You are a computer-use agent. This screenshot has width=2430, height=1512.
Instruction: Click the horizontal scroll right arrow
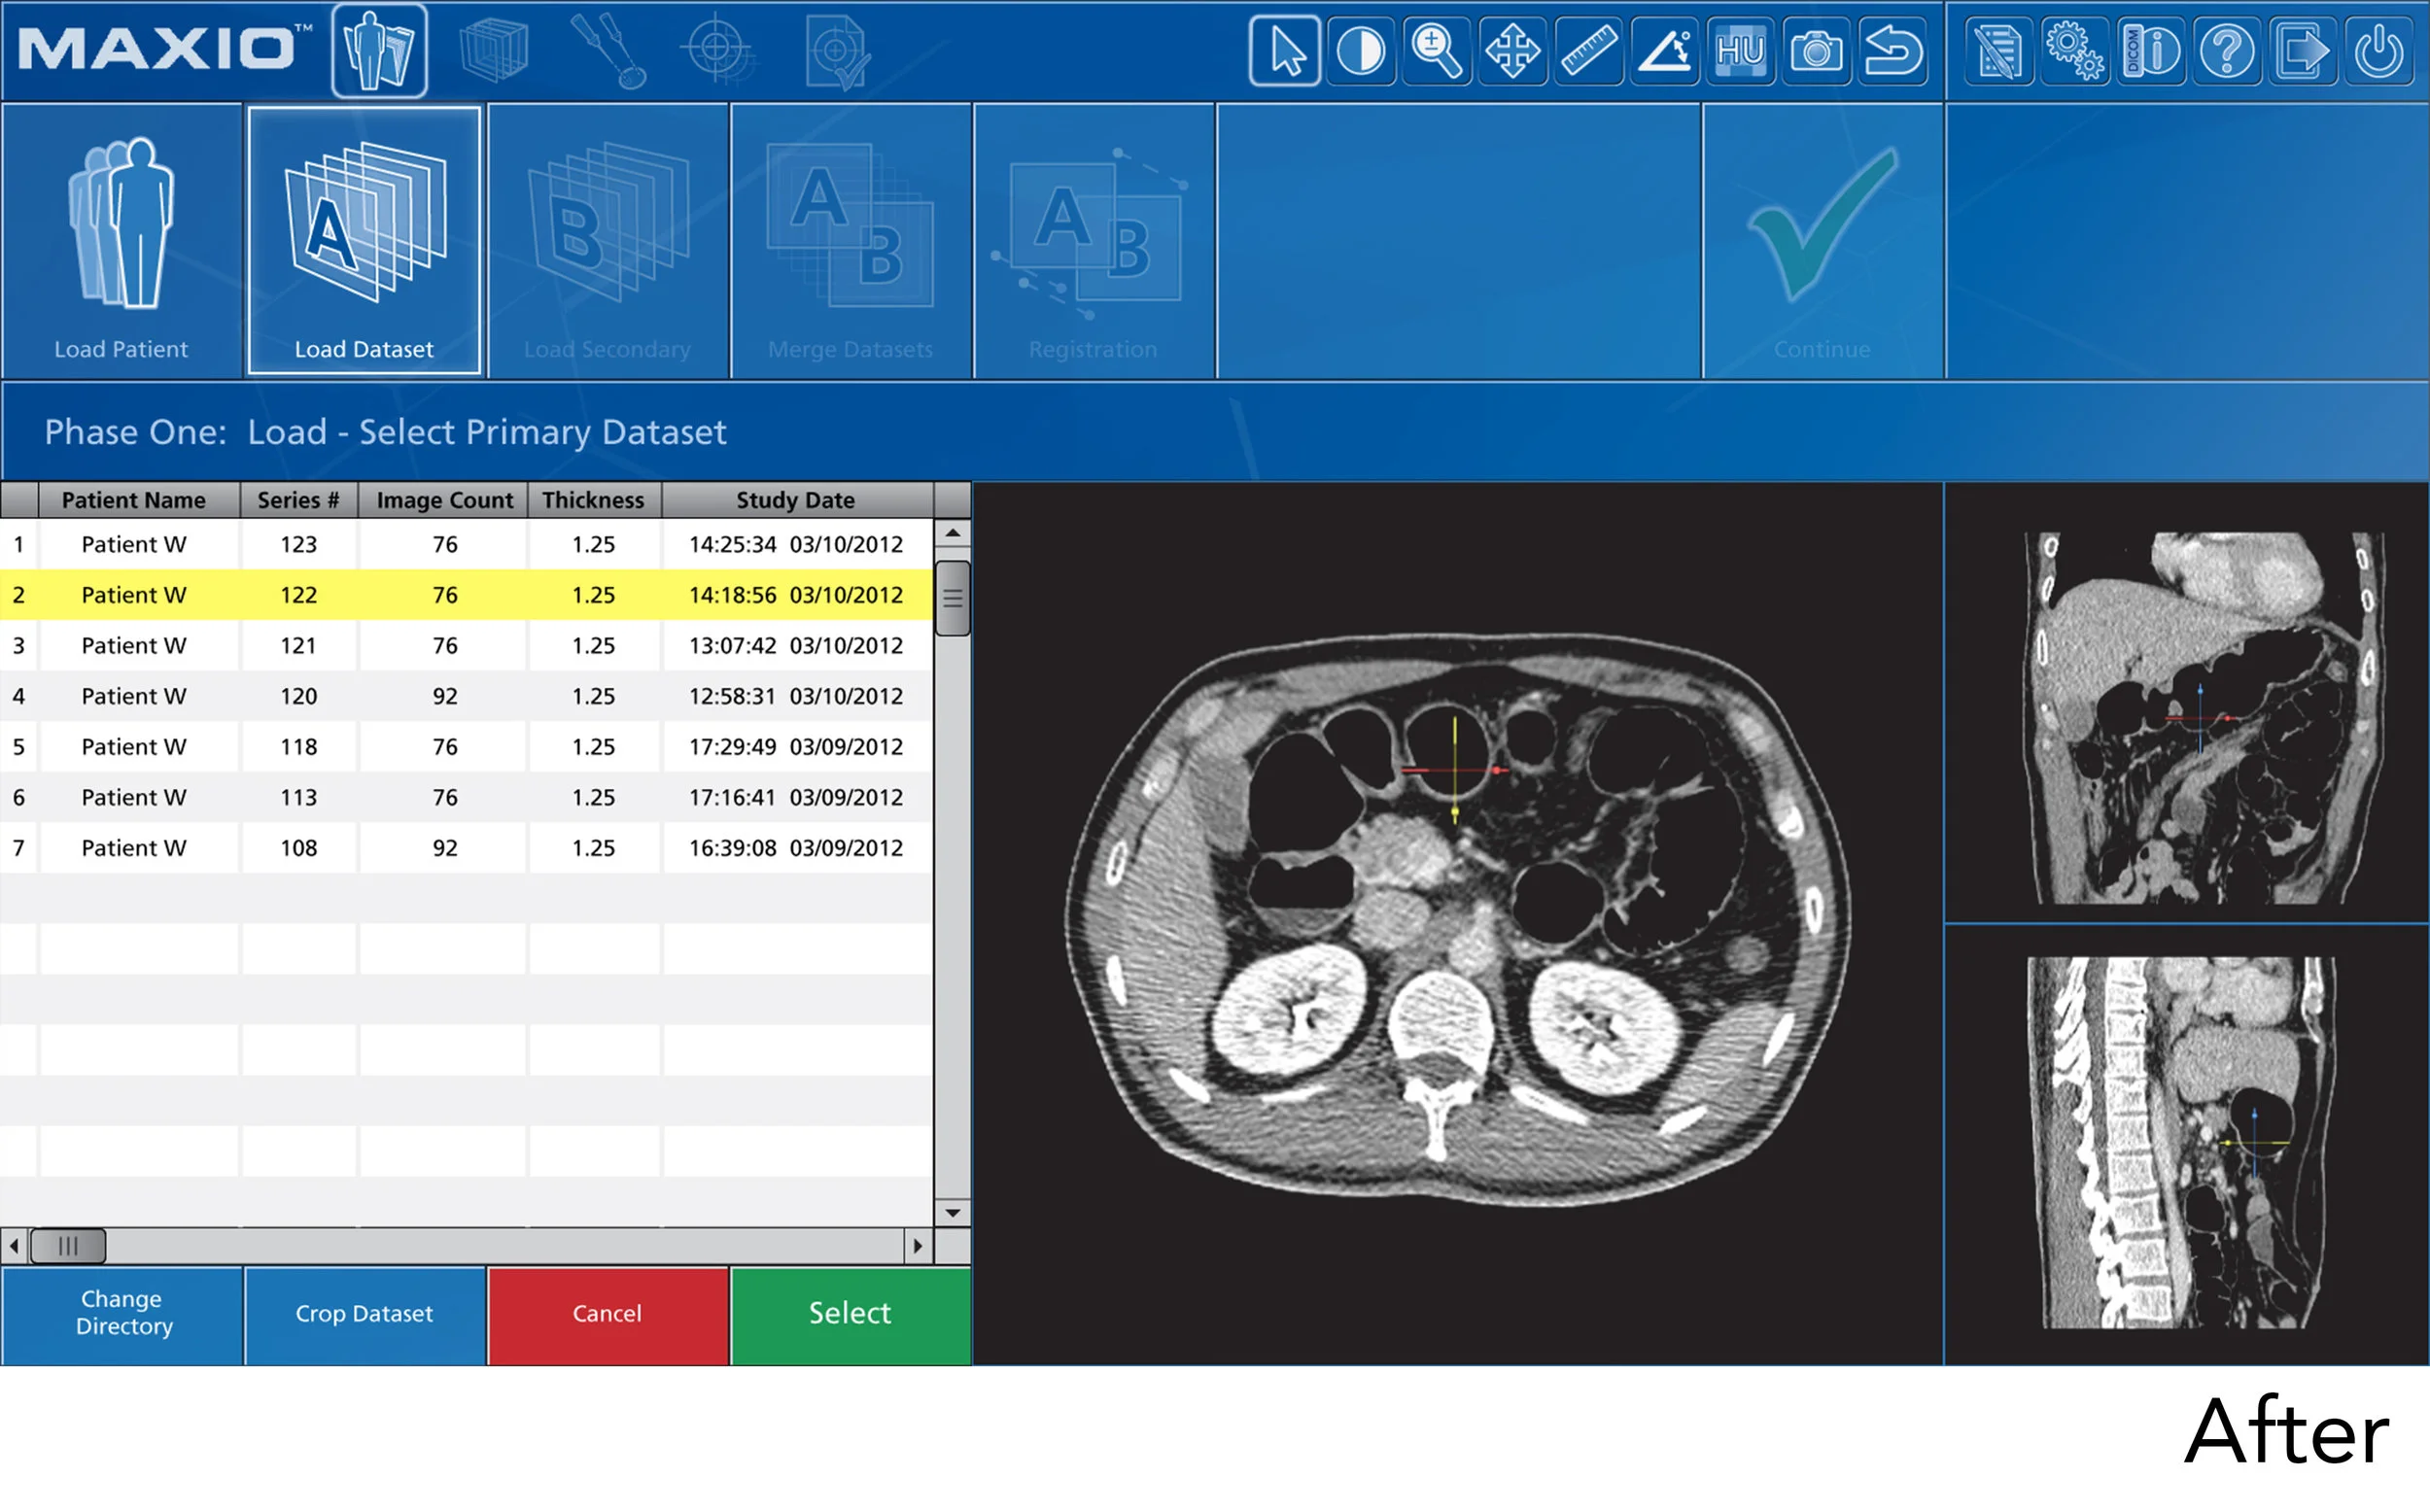click(918, 1246)
